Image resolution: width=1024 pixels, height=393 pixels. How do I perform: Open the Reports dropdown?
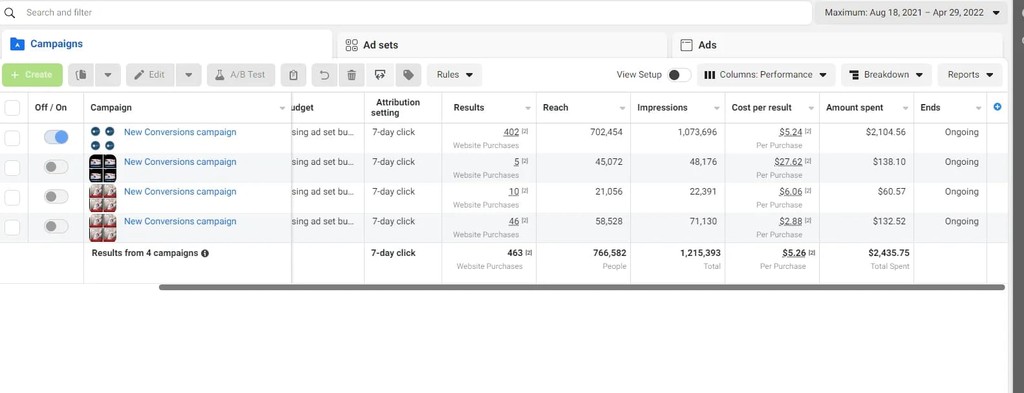coord(970,74)
